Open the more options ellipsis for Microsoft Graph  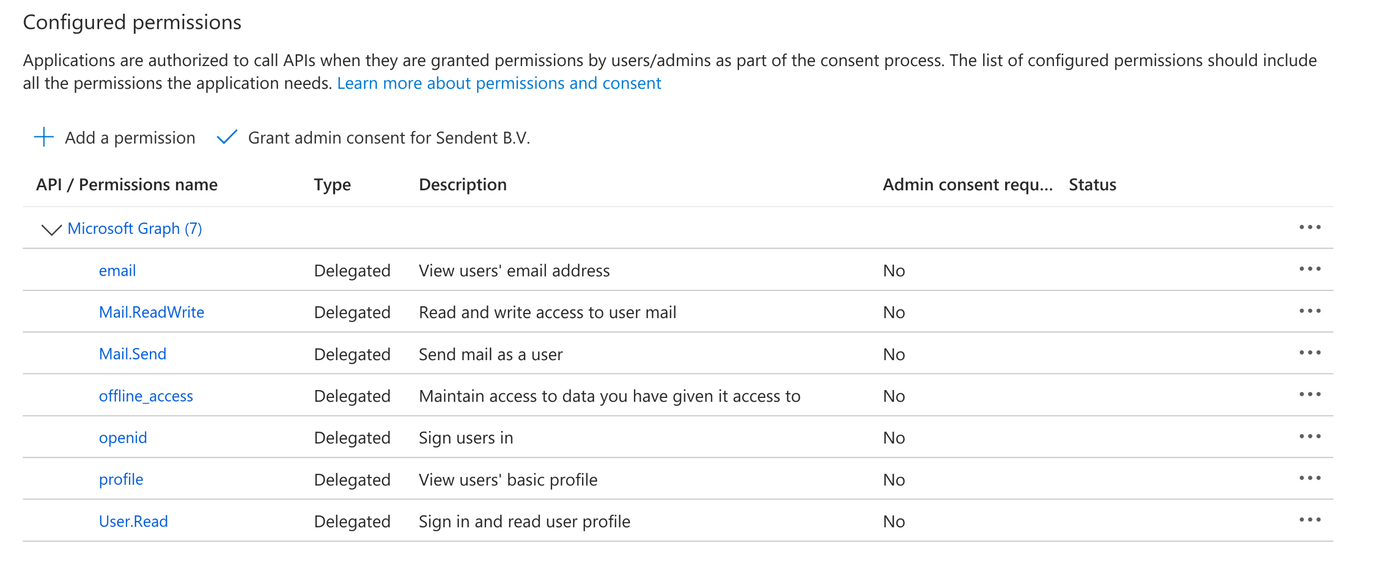[1310, 228]
